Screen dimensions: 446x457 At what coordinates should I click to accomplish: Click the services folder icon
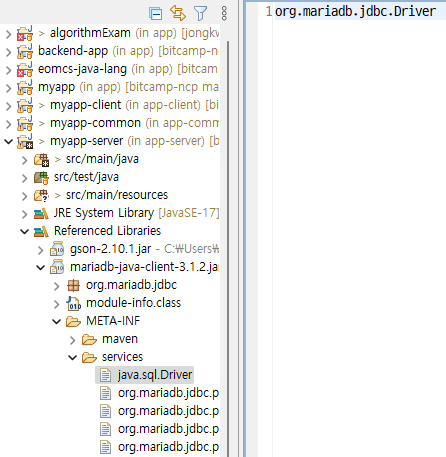(x=89, y=358)
